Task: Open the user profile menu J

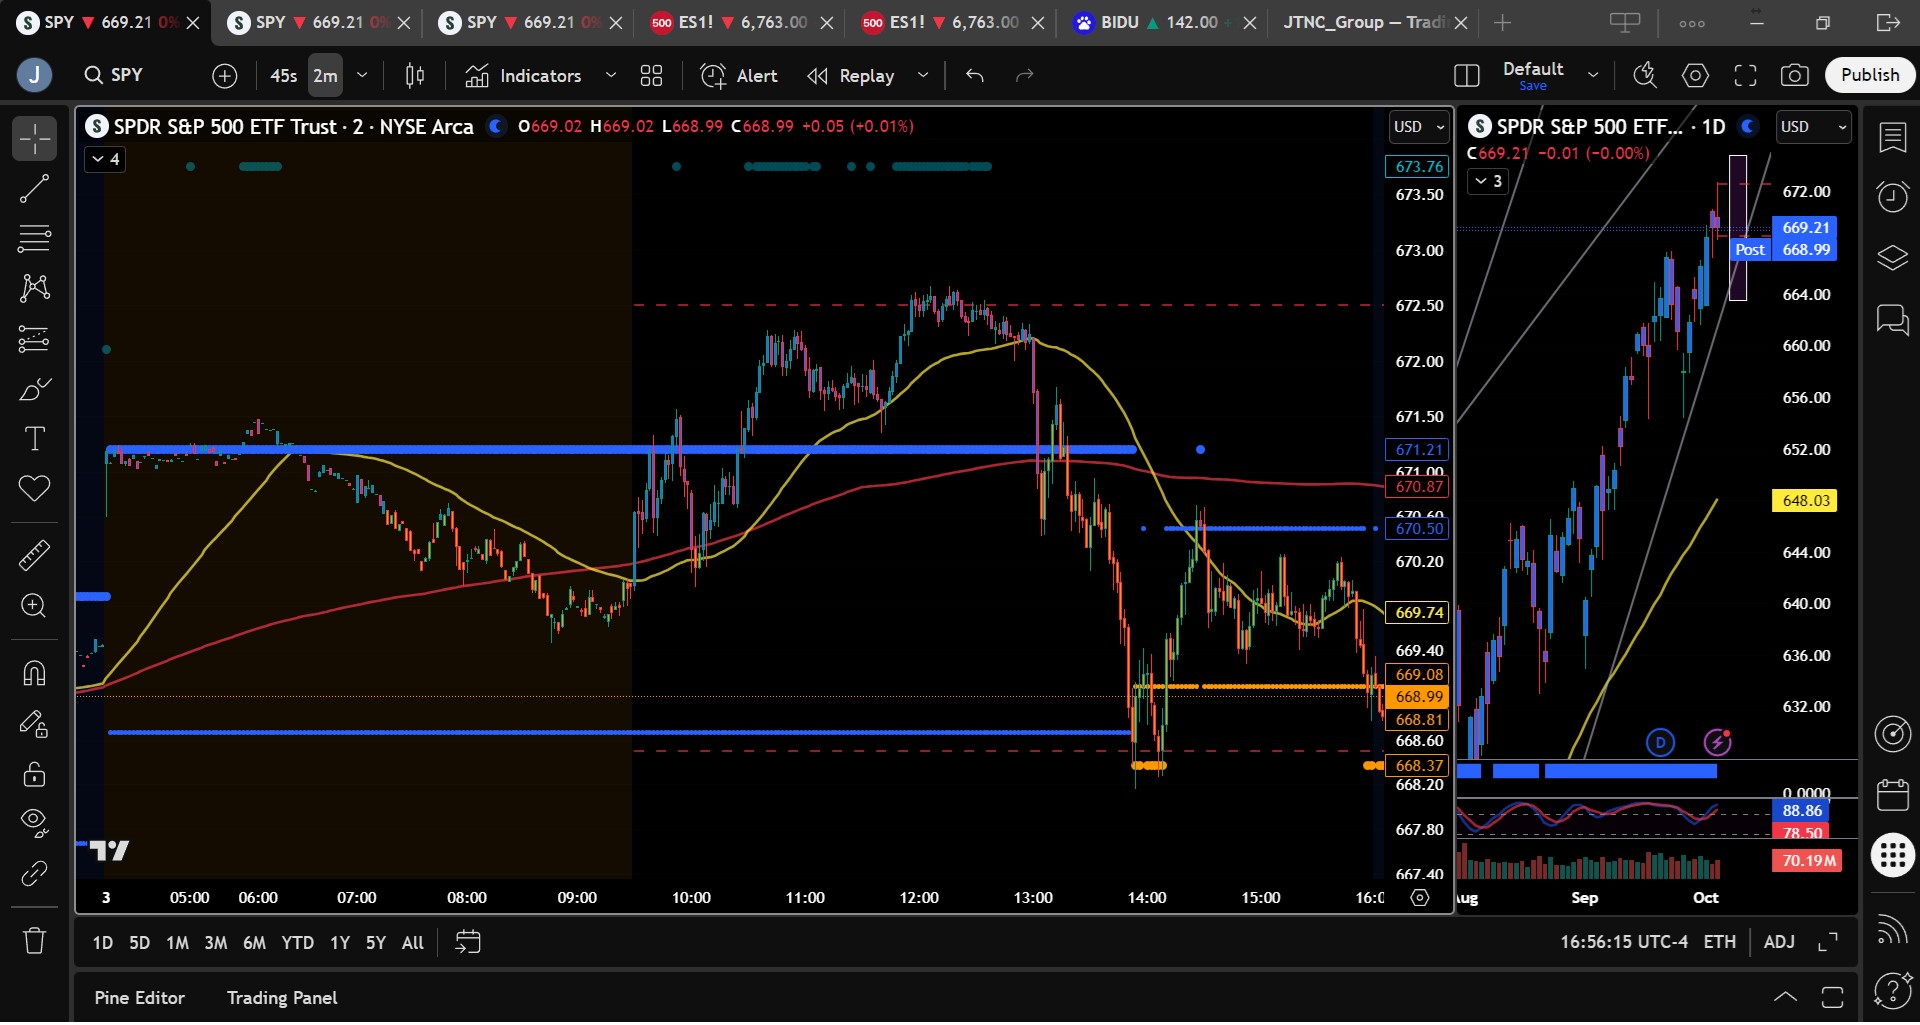Action: (34, 75)
